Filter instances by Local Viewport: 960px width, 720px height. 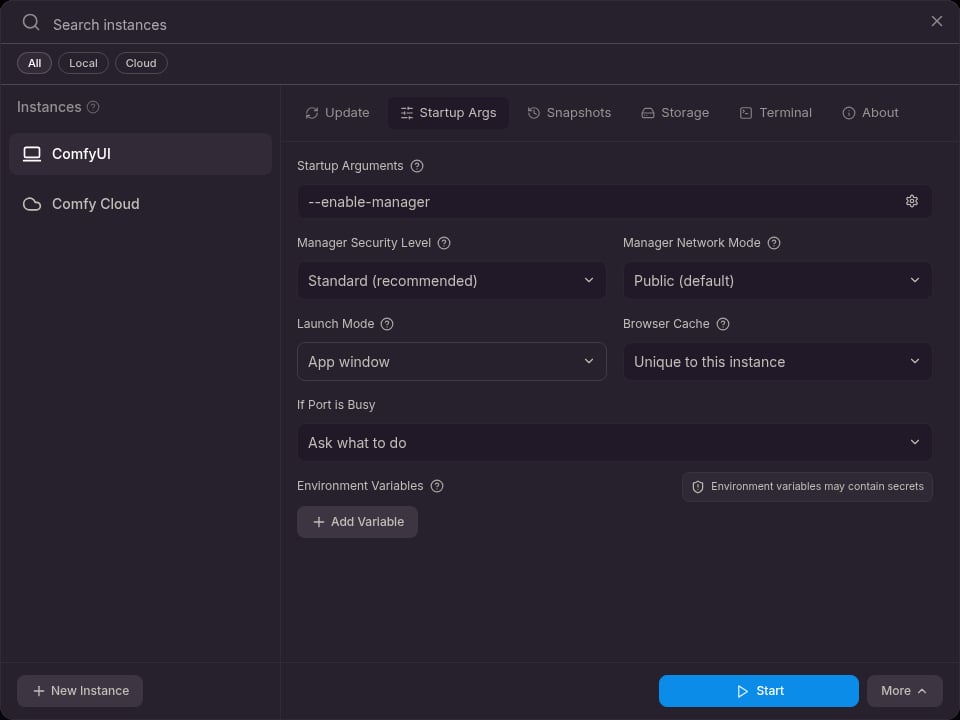click(x=83, y=63)
